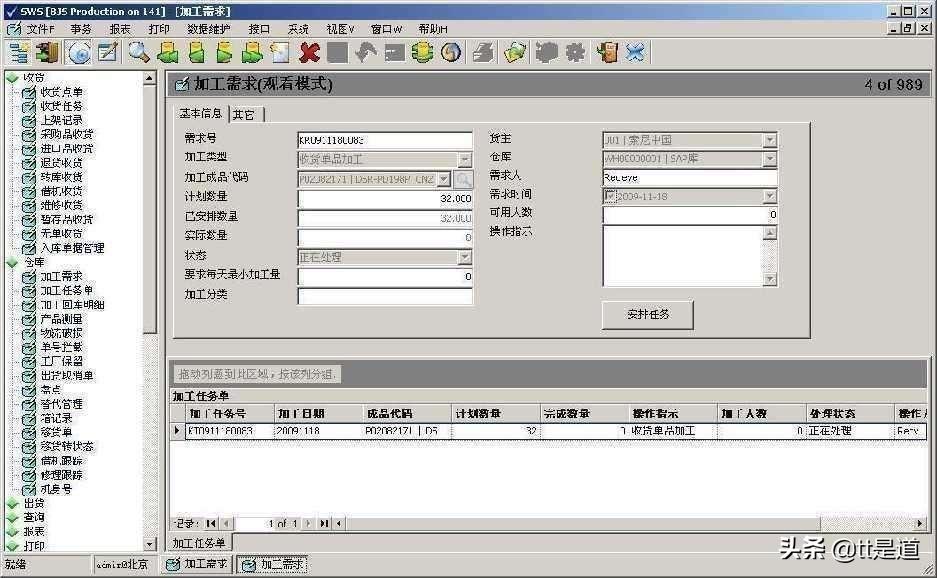Click the 加工日期 column header
Viewport: 937px width, 578px height.
pos(319,414)
